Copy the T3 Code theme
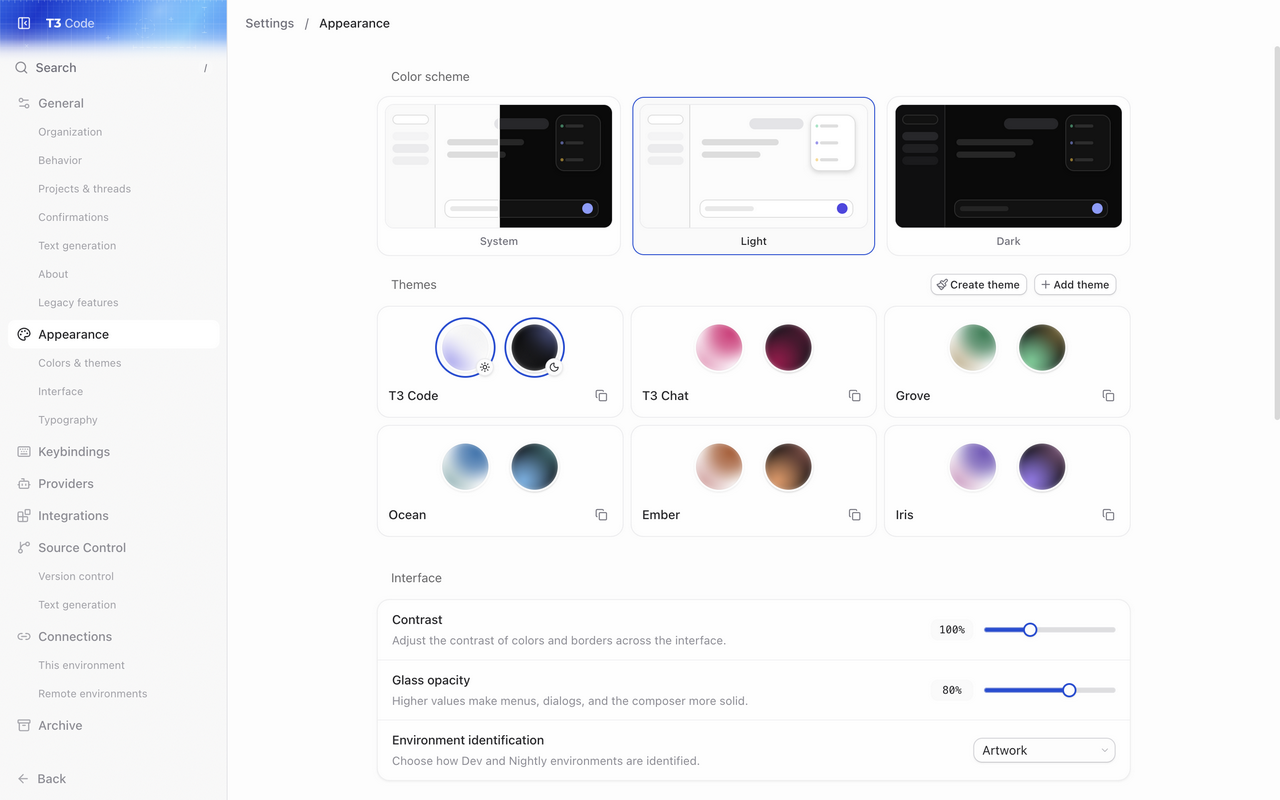Viewport: 1280px width, 800px height. click(x=601, y=396)
